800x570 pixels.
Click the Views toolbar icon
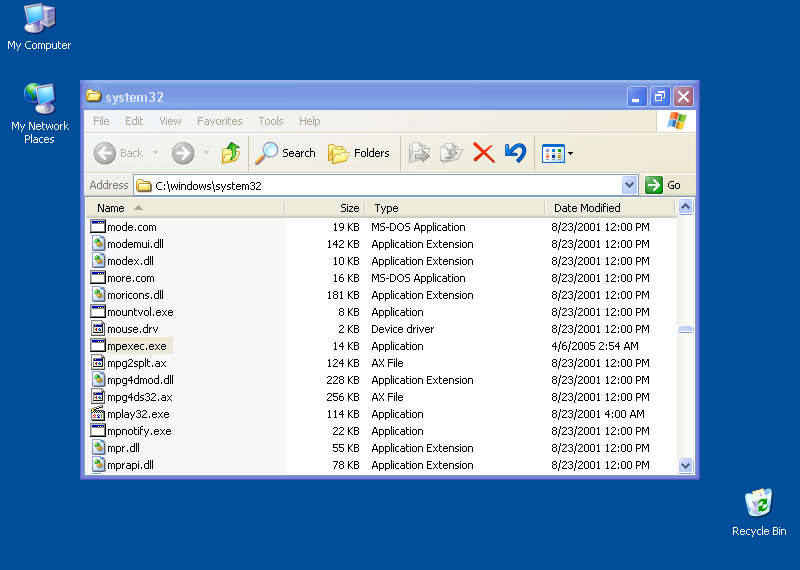pyautogui.click(x=553, y=153)
